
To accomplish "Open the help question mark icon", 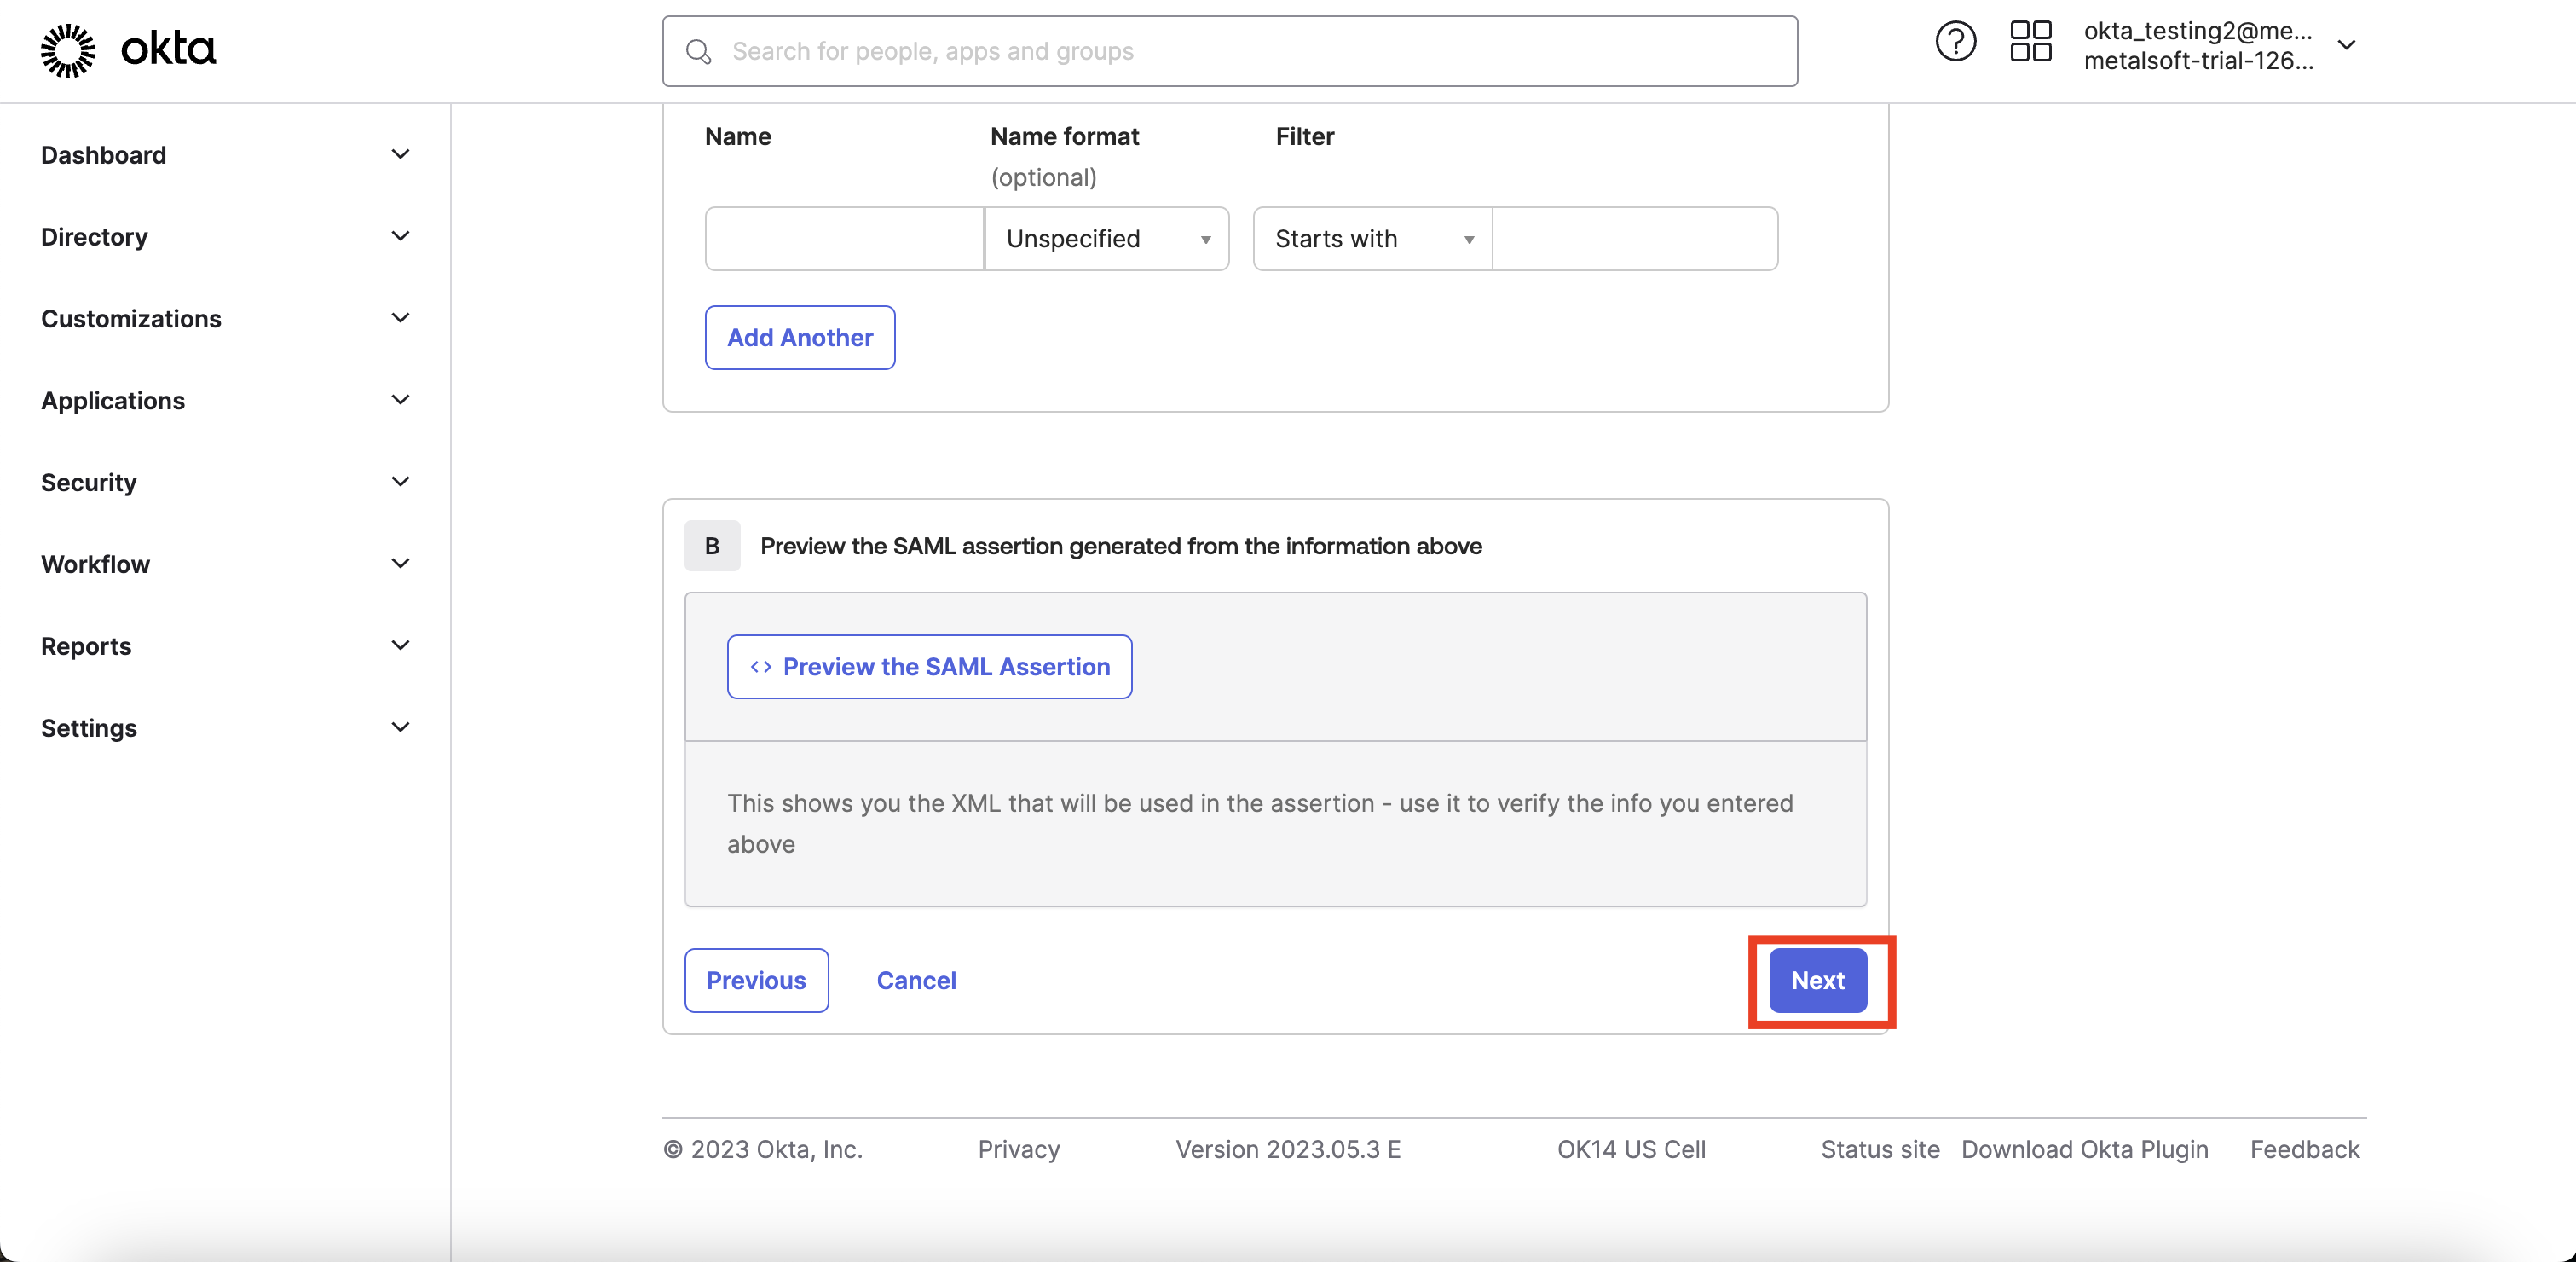I will [1955, 43].
